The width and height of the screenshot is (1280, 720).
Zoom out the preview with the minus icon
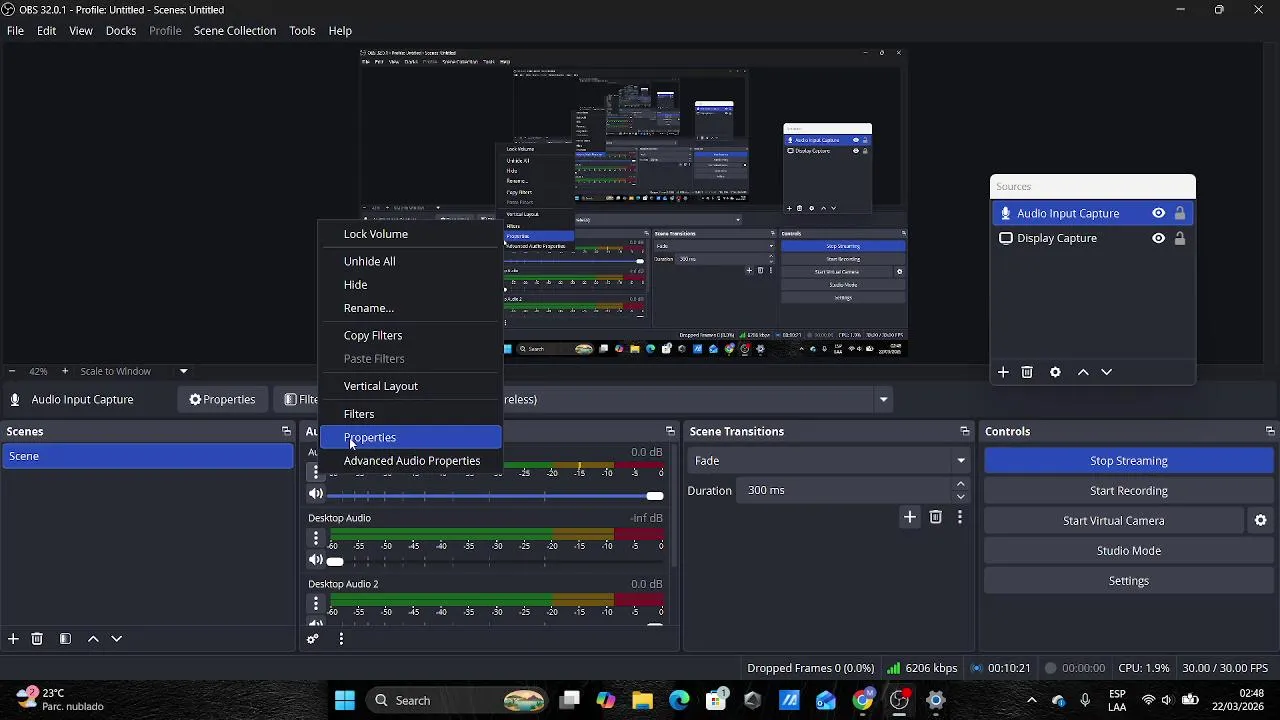[x=11, y=371]
